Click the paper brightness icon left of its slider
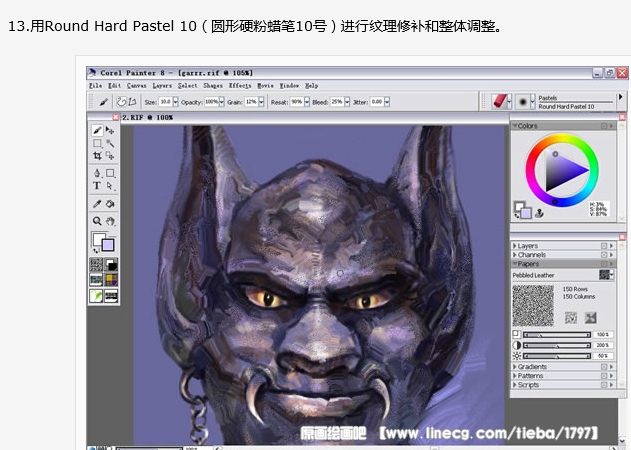Image resolution: width=631 pixels, height=450 pixels. pyautogui.click(x=517, y=356)
